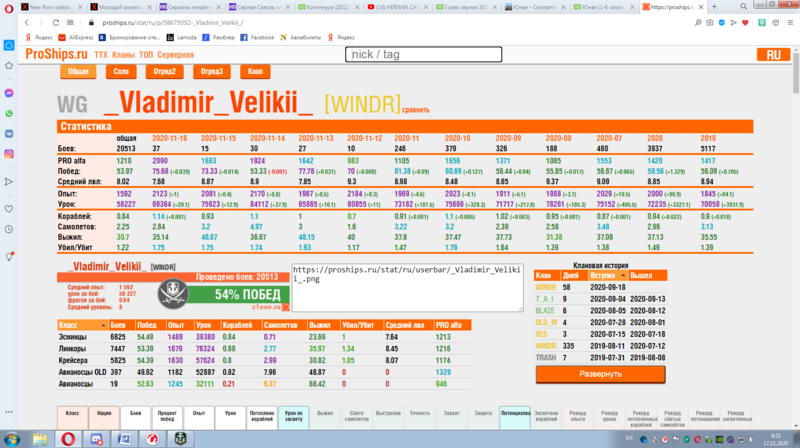This screenshot has width=800, height=448.
Task: Open Opera sidebar history clock icon
Action: point(9,229)
